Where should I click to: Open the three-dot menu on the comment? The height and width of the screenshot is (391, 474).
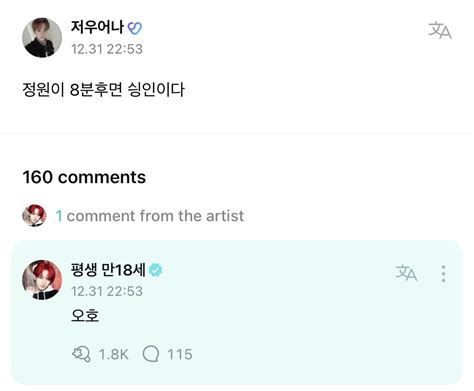(443, 274)
